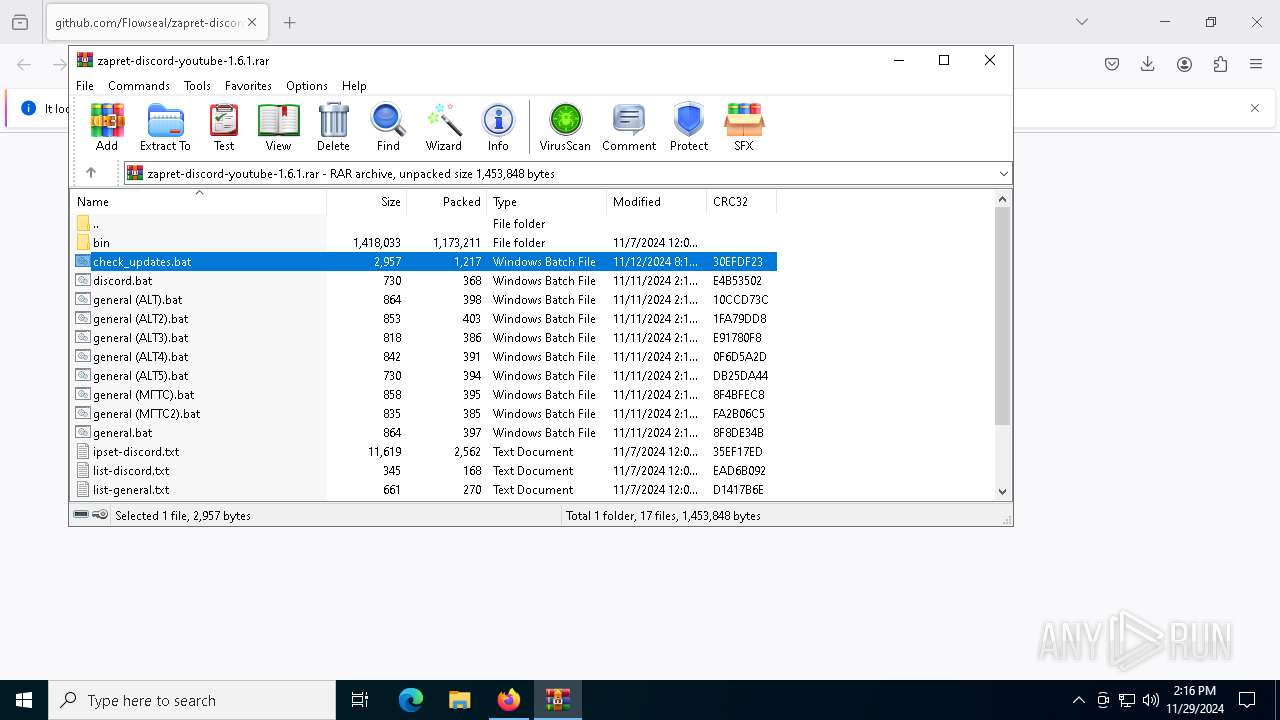Select check_updates.bat file

coord(425,262)
